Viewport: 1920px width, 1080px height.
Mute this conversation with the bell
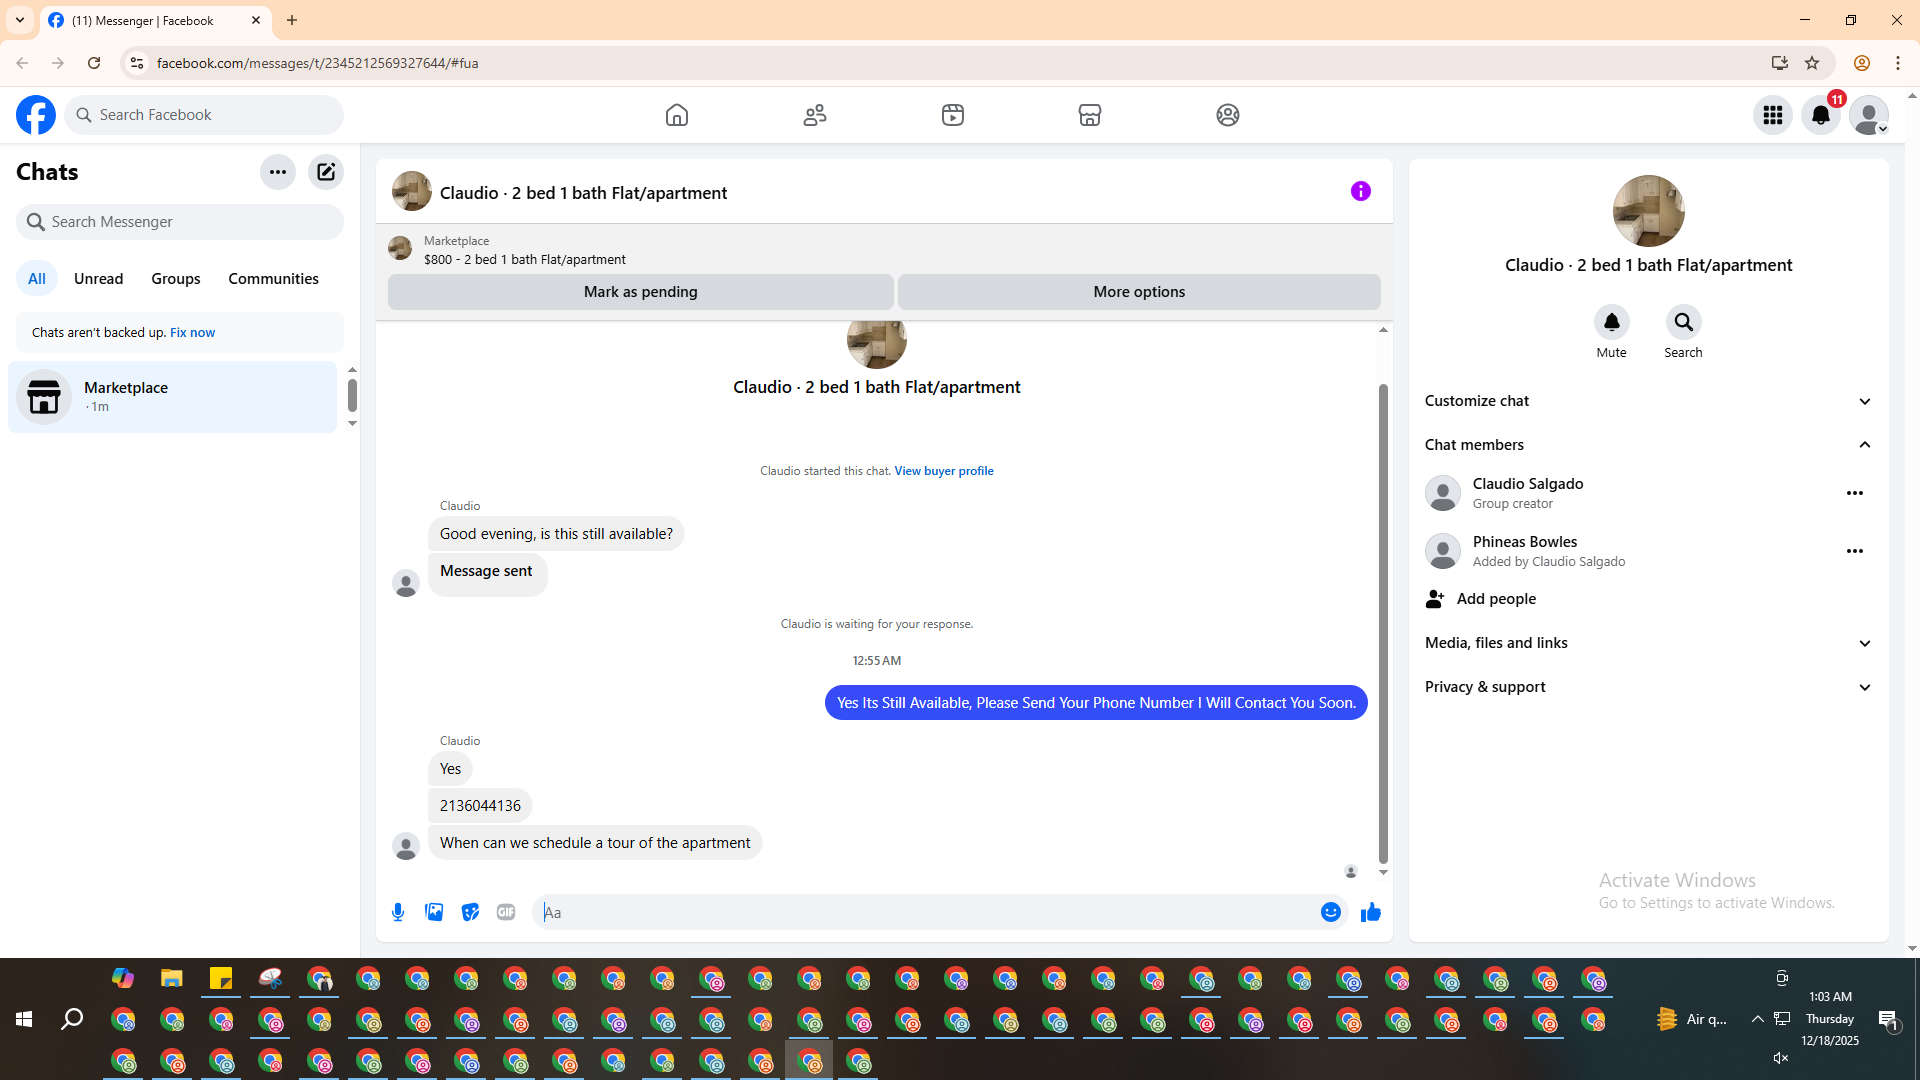pos(1611,323)
